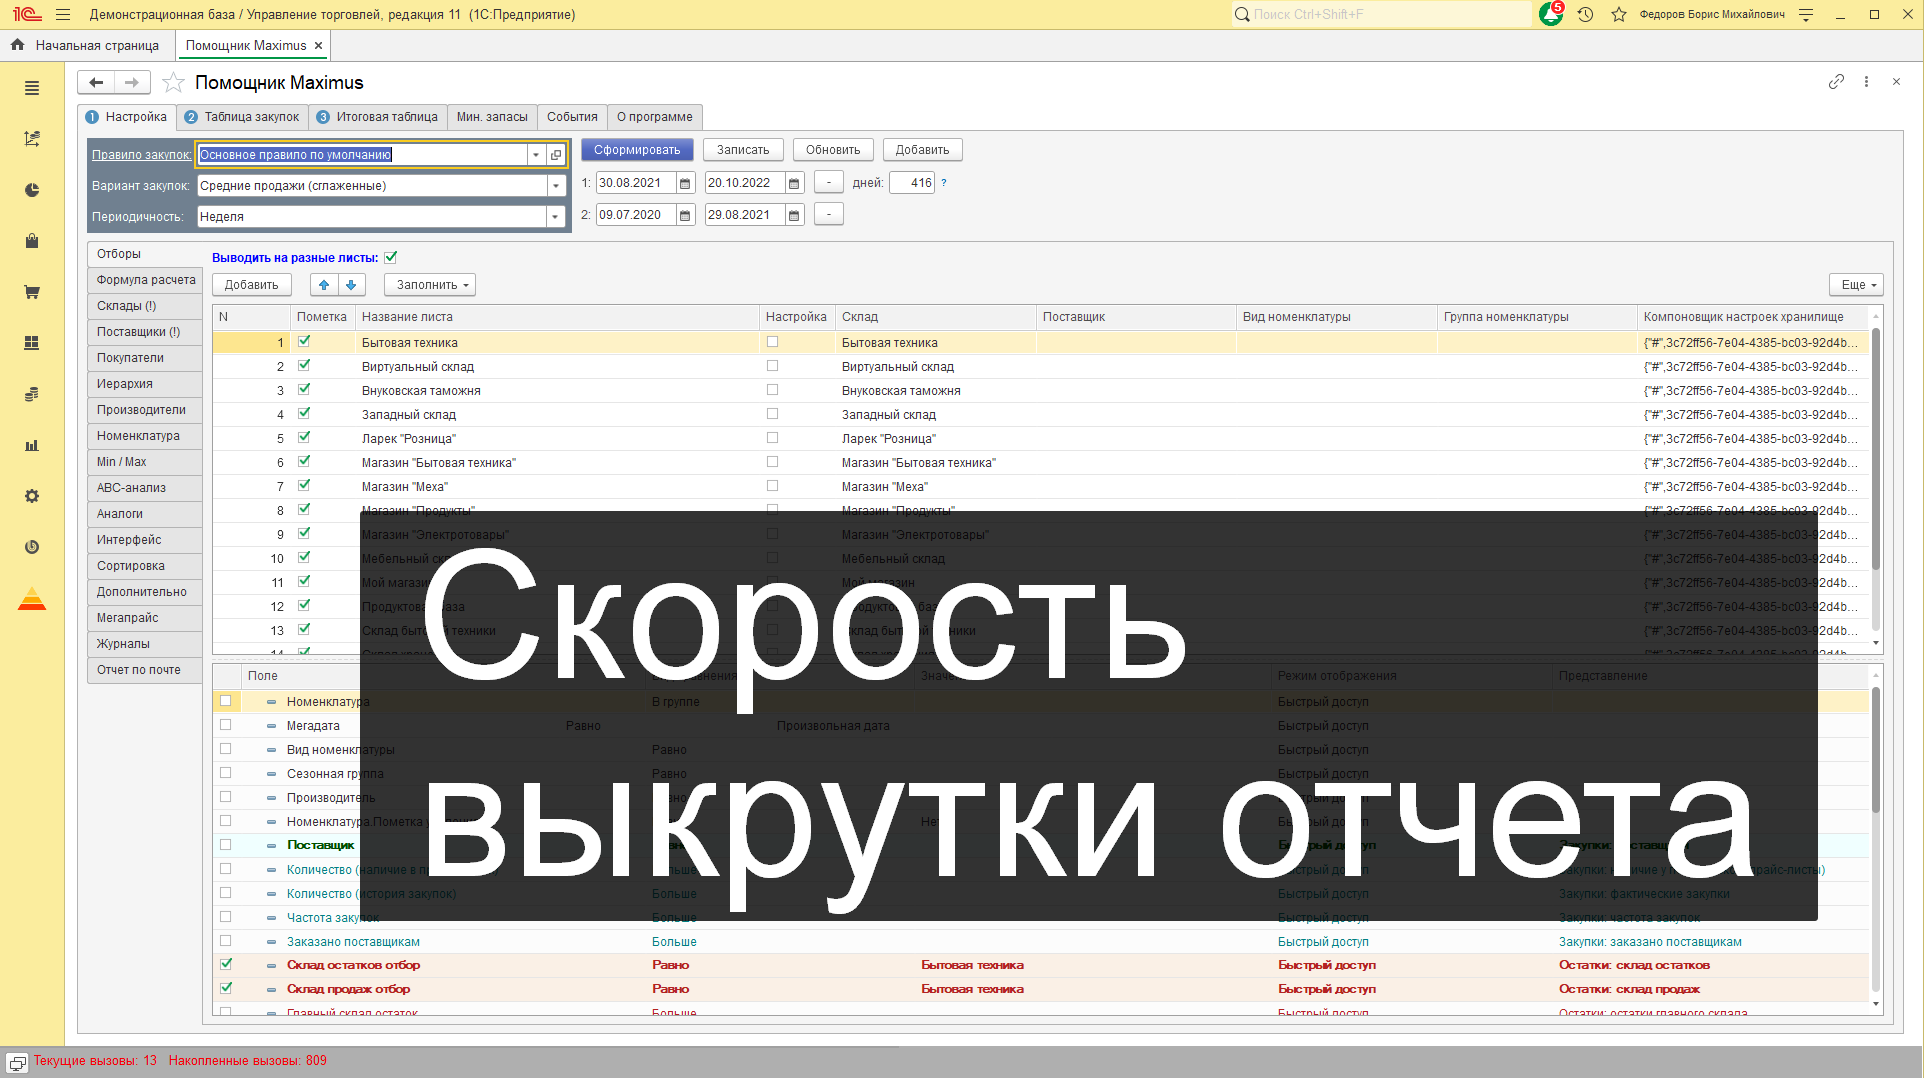Click the Обновить button
Image resolution: width=1924 pixels, height=1078 pixels.
coord(833,150)
